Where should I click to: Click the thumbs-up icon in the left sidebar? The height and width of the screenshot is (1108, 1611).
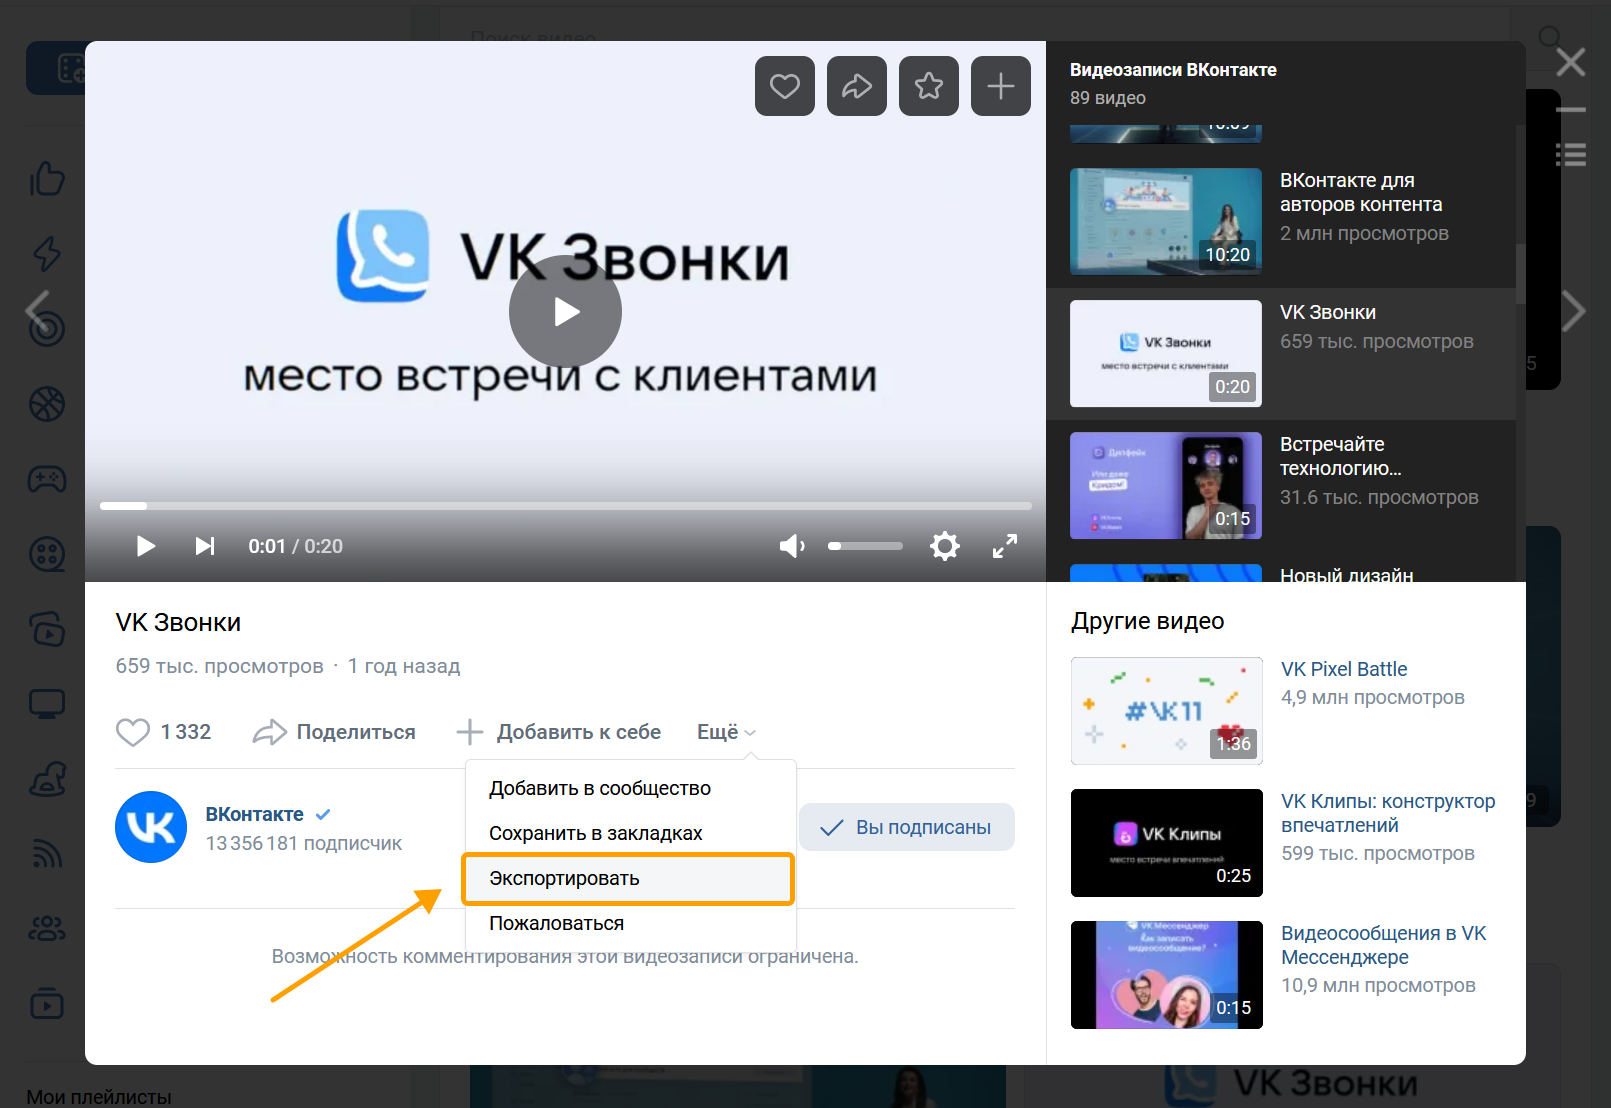(47, 179)
